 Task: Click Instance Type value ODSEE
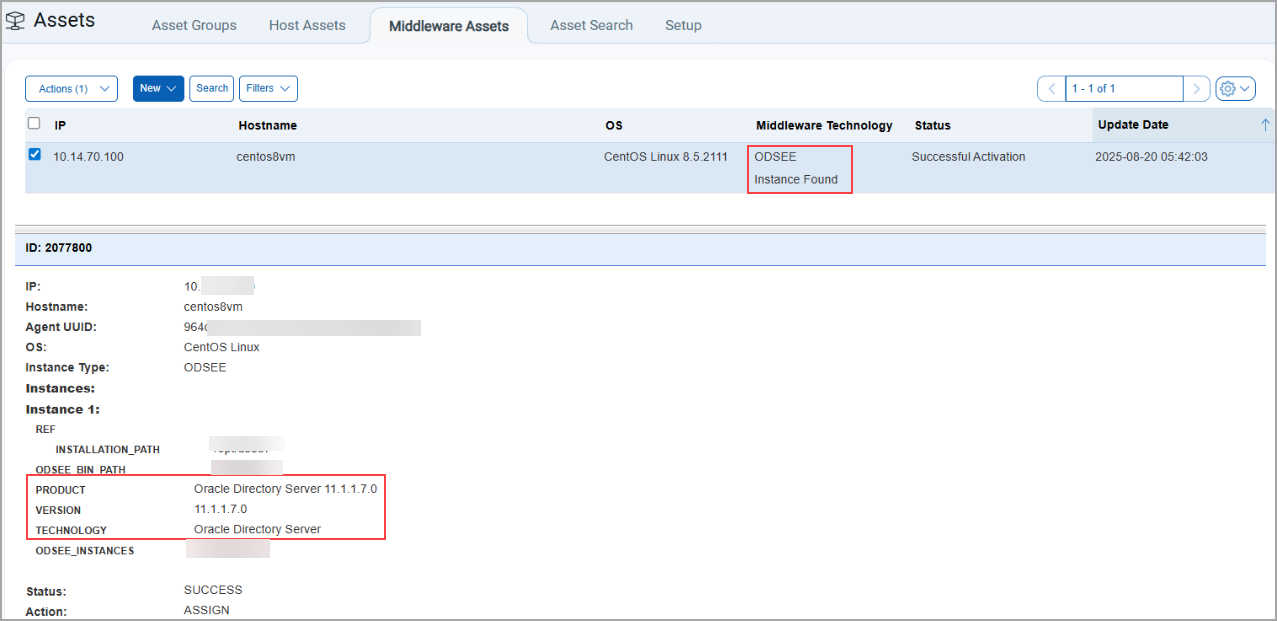(205, 367)
